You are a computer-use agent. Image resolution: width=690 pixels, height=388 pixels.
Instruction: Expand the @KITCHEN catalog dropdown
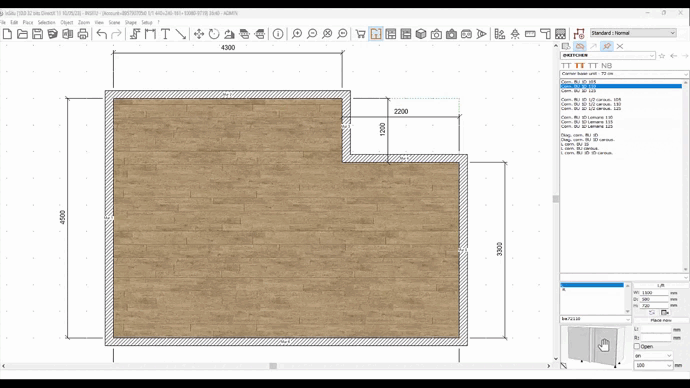pos(608,55)
